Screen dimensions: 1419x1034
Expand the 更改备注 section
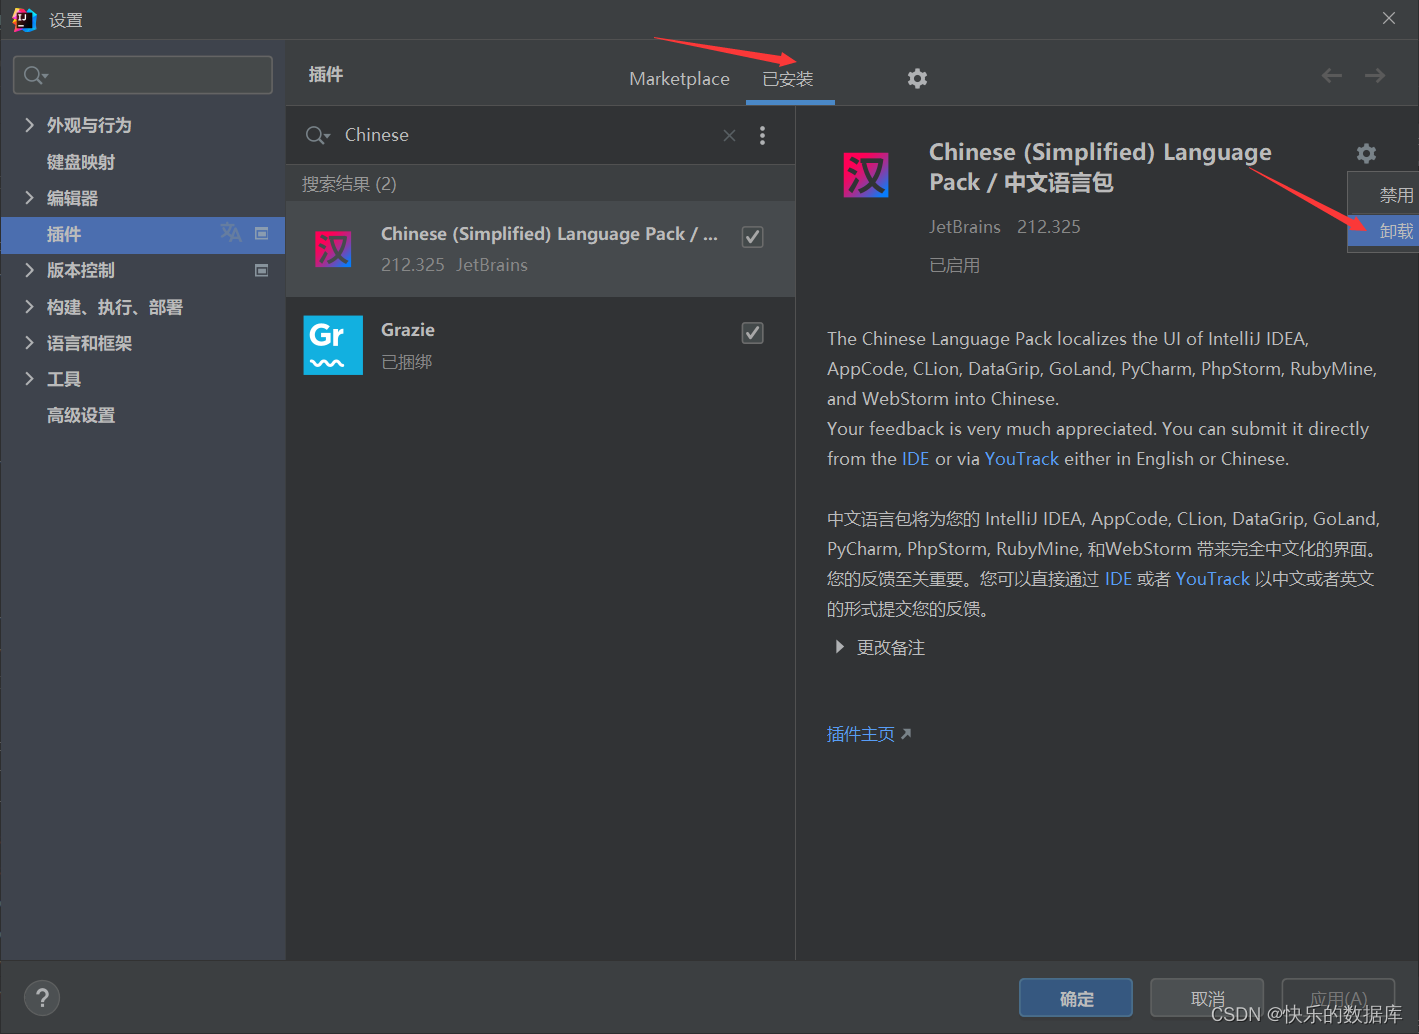839,647
